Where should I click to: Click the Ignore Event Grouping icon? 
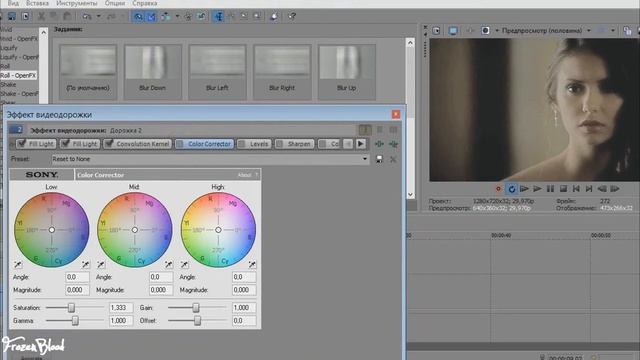point(201,16)
